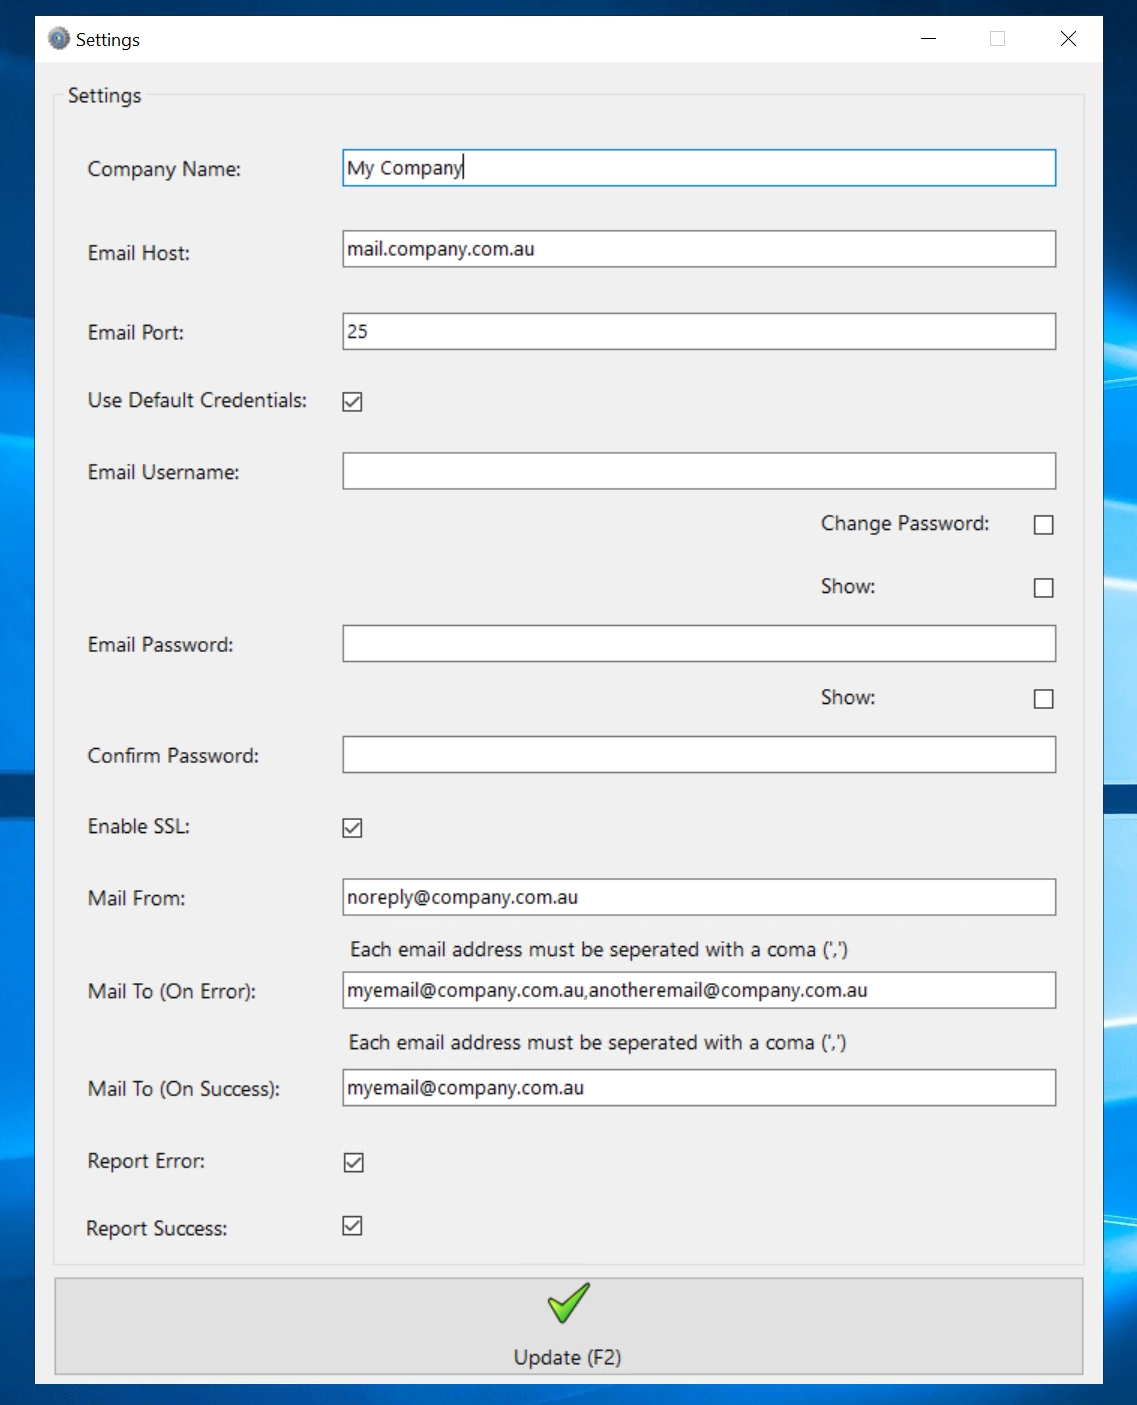
Task: Check Show box above Email Password field
Action: coord(1043,588)
